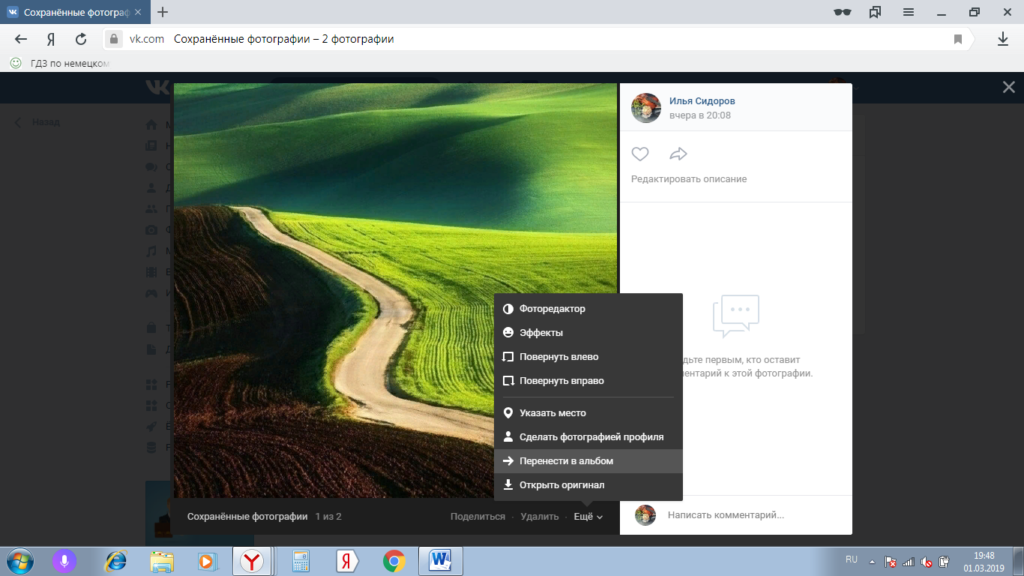Go back with the browser back arrow
The width and height of the screenshot is (1024, 576).
(x=21, y=39)
